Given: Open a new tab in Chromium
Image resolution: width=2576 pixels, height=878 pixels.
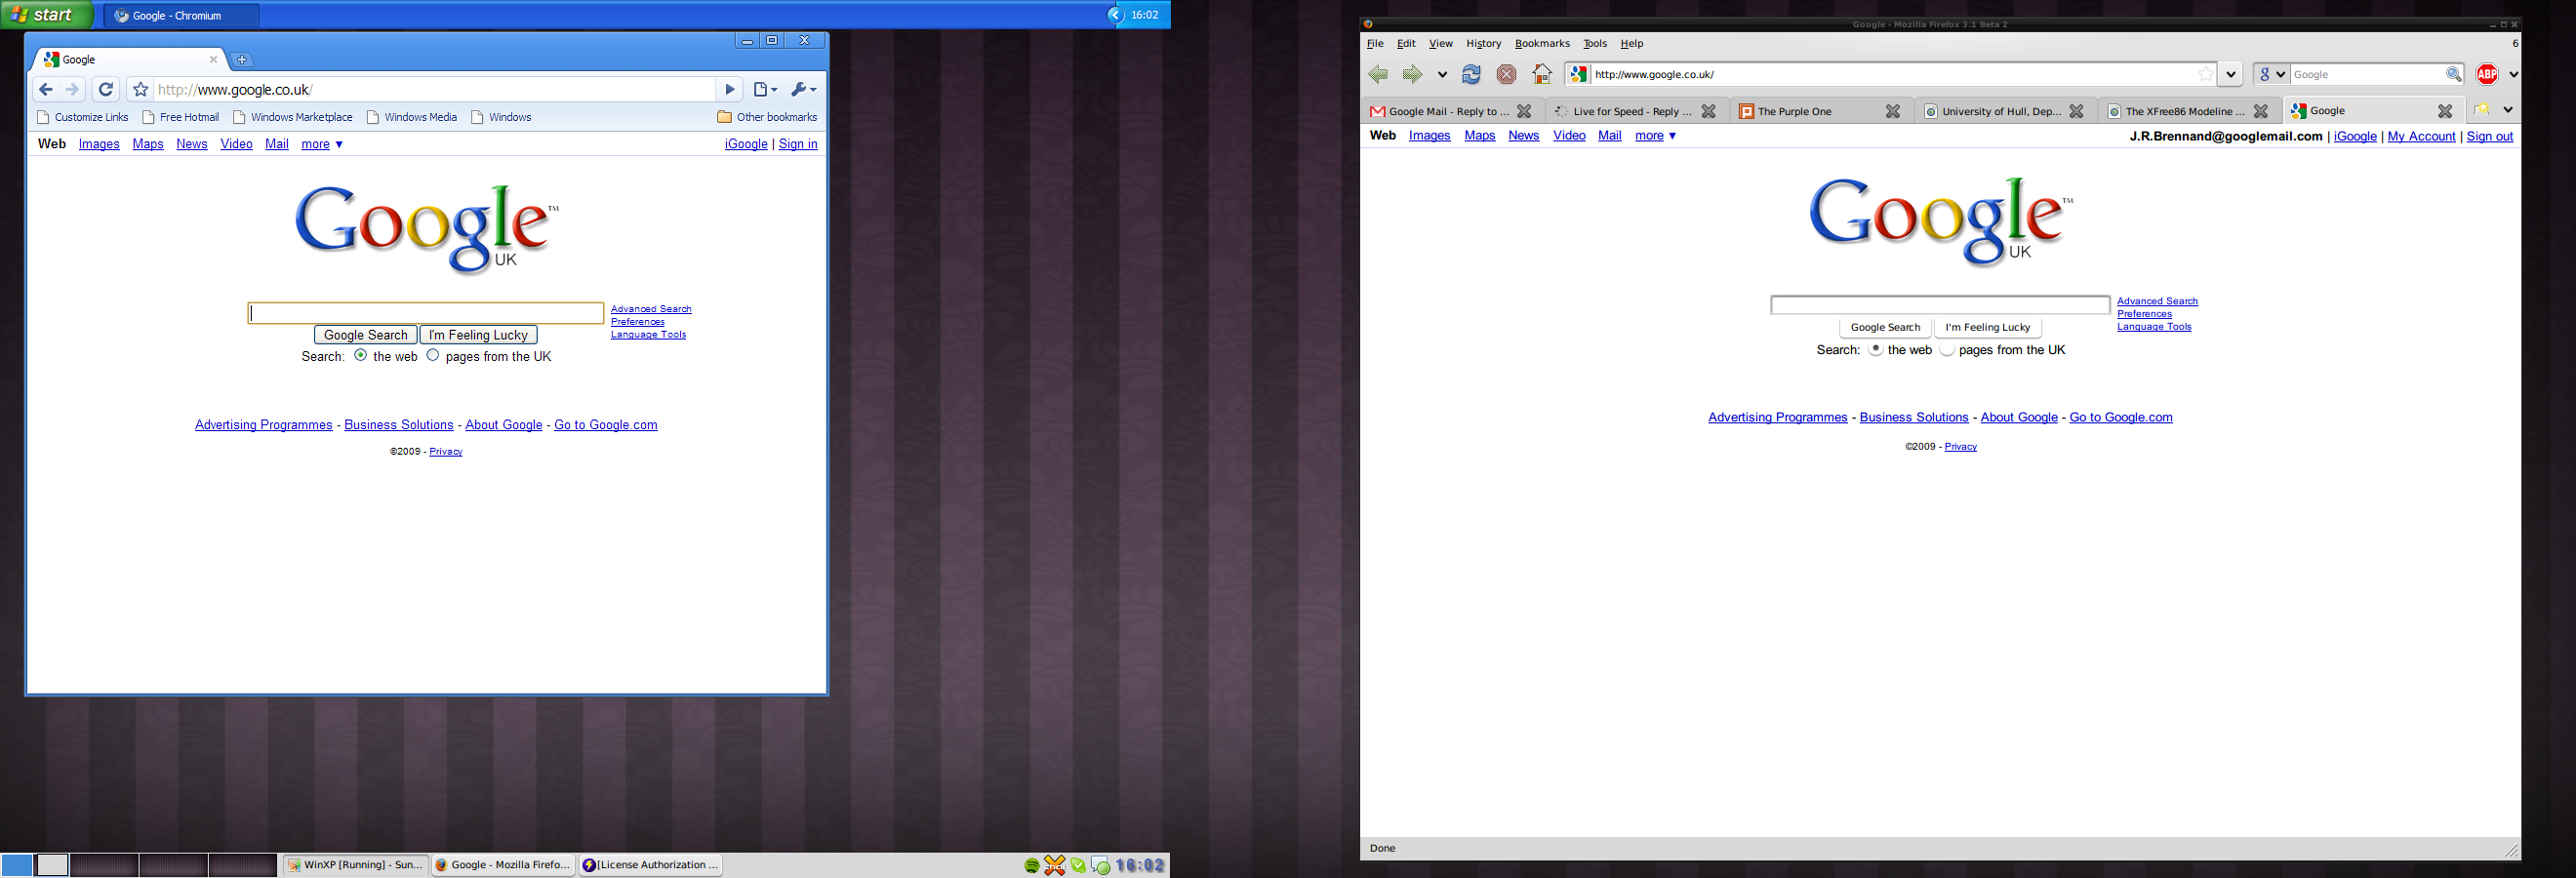Looking at the screenshot, I should [242, 60].
